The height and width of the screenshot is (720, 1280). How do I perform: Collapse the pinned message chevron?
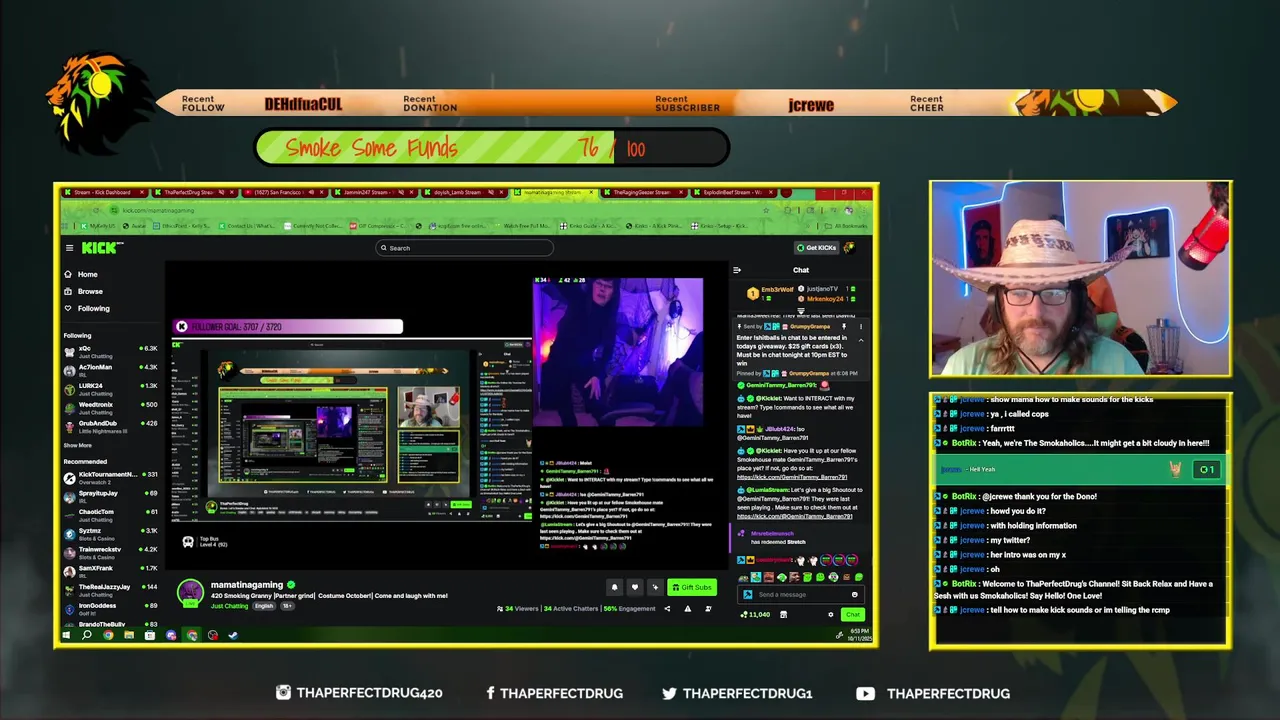point(861,340)
